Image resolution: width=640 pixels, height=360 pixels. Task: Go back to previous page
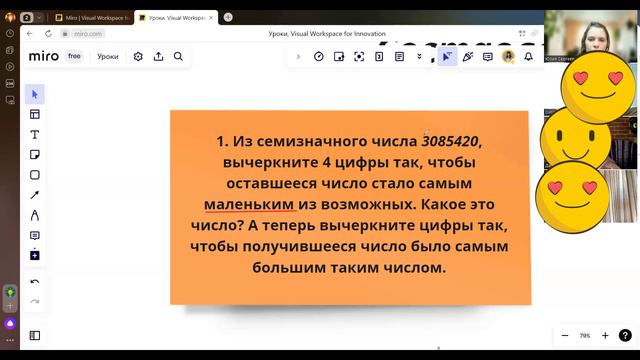point(29,34)
